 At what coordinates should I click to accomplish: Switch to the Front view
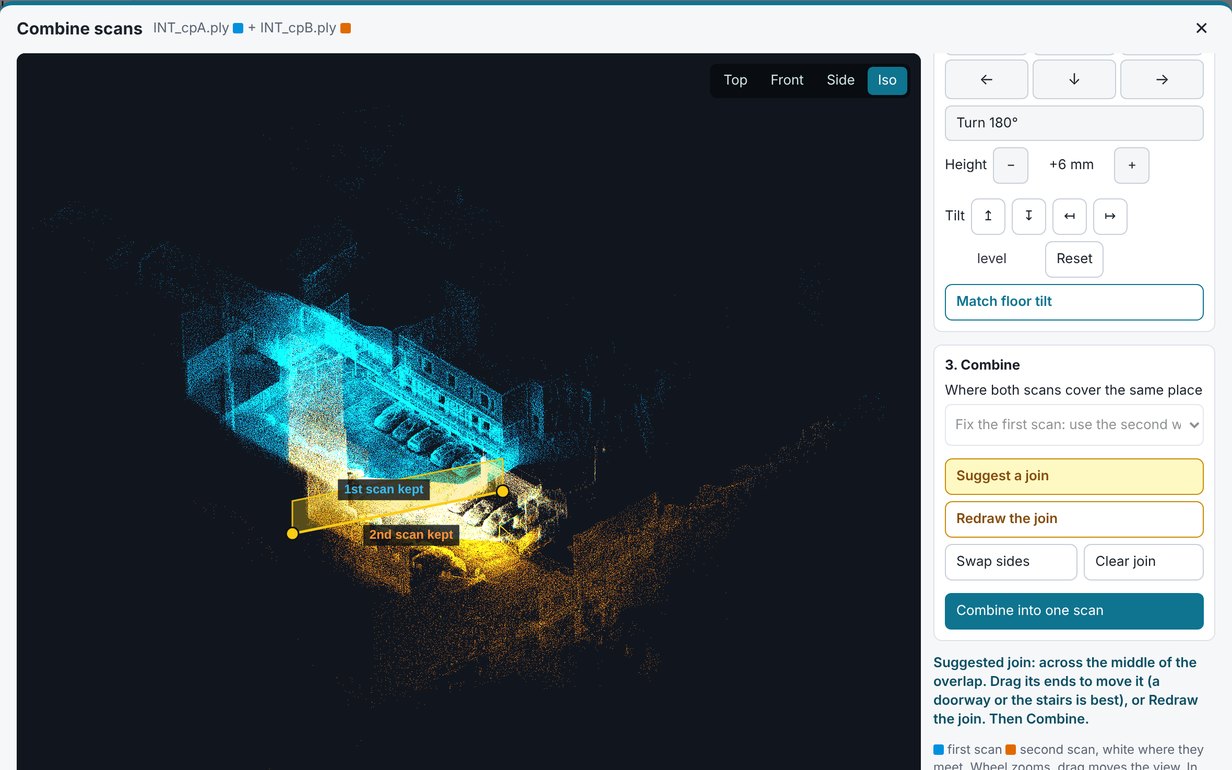[x=787, y=80]
